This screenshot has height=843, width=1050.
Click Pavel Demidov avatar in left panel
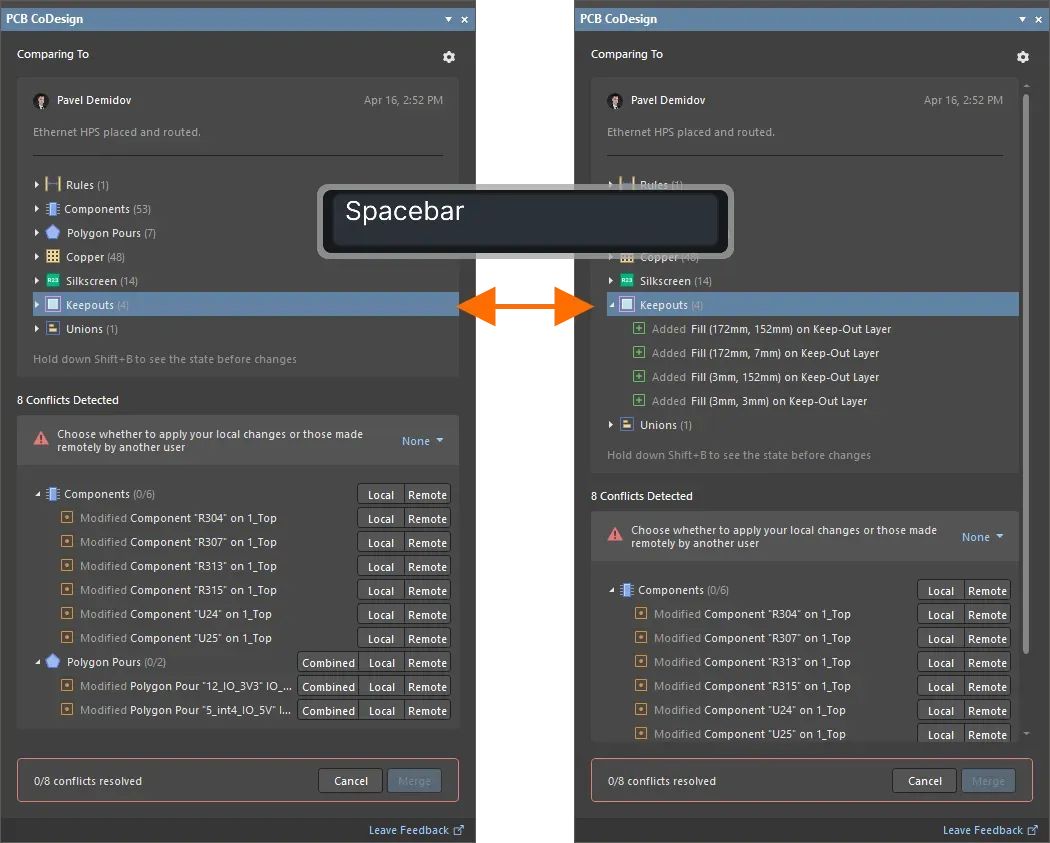click(41, 100)
